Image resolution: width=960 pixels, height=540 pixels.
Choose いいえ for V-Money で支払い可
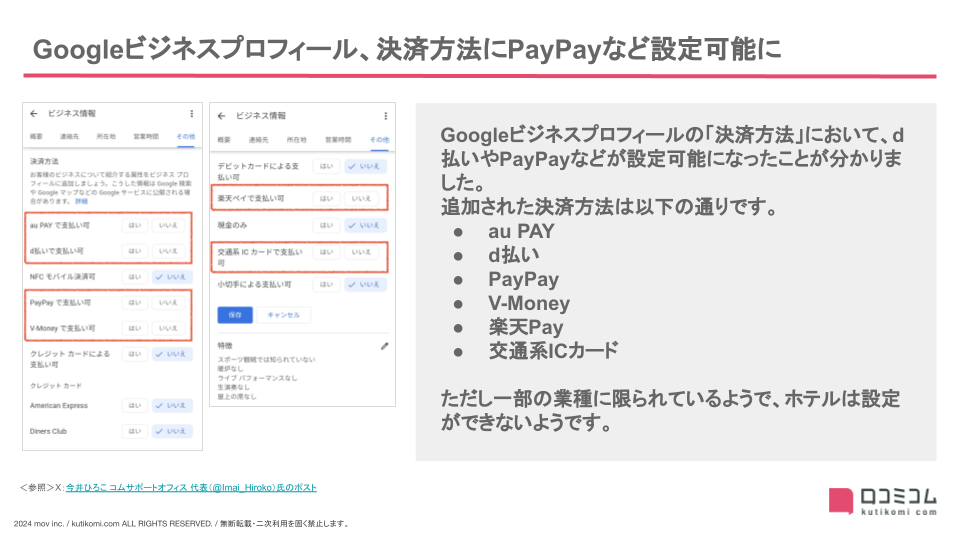[168, 328]
